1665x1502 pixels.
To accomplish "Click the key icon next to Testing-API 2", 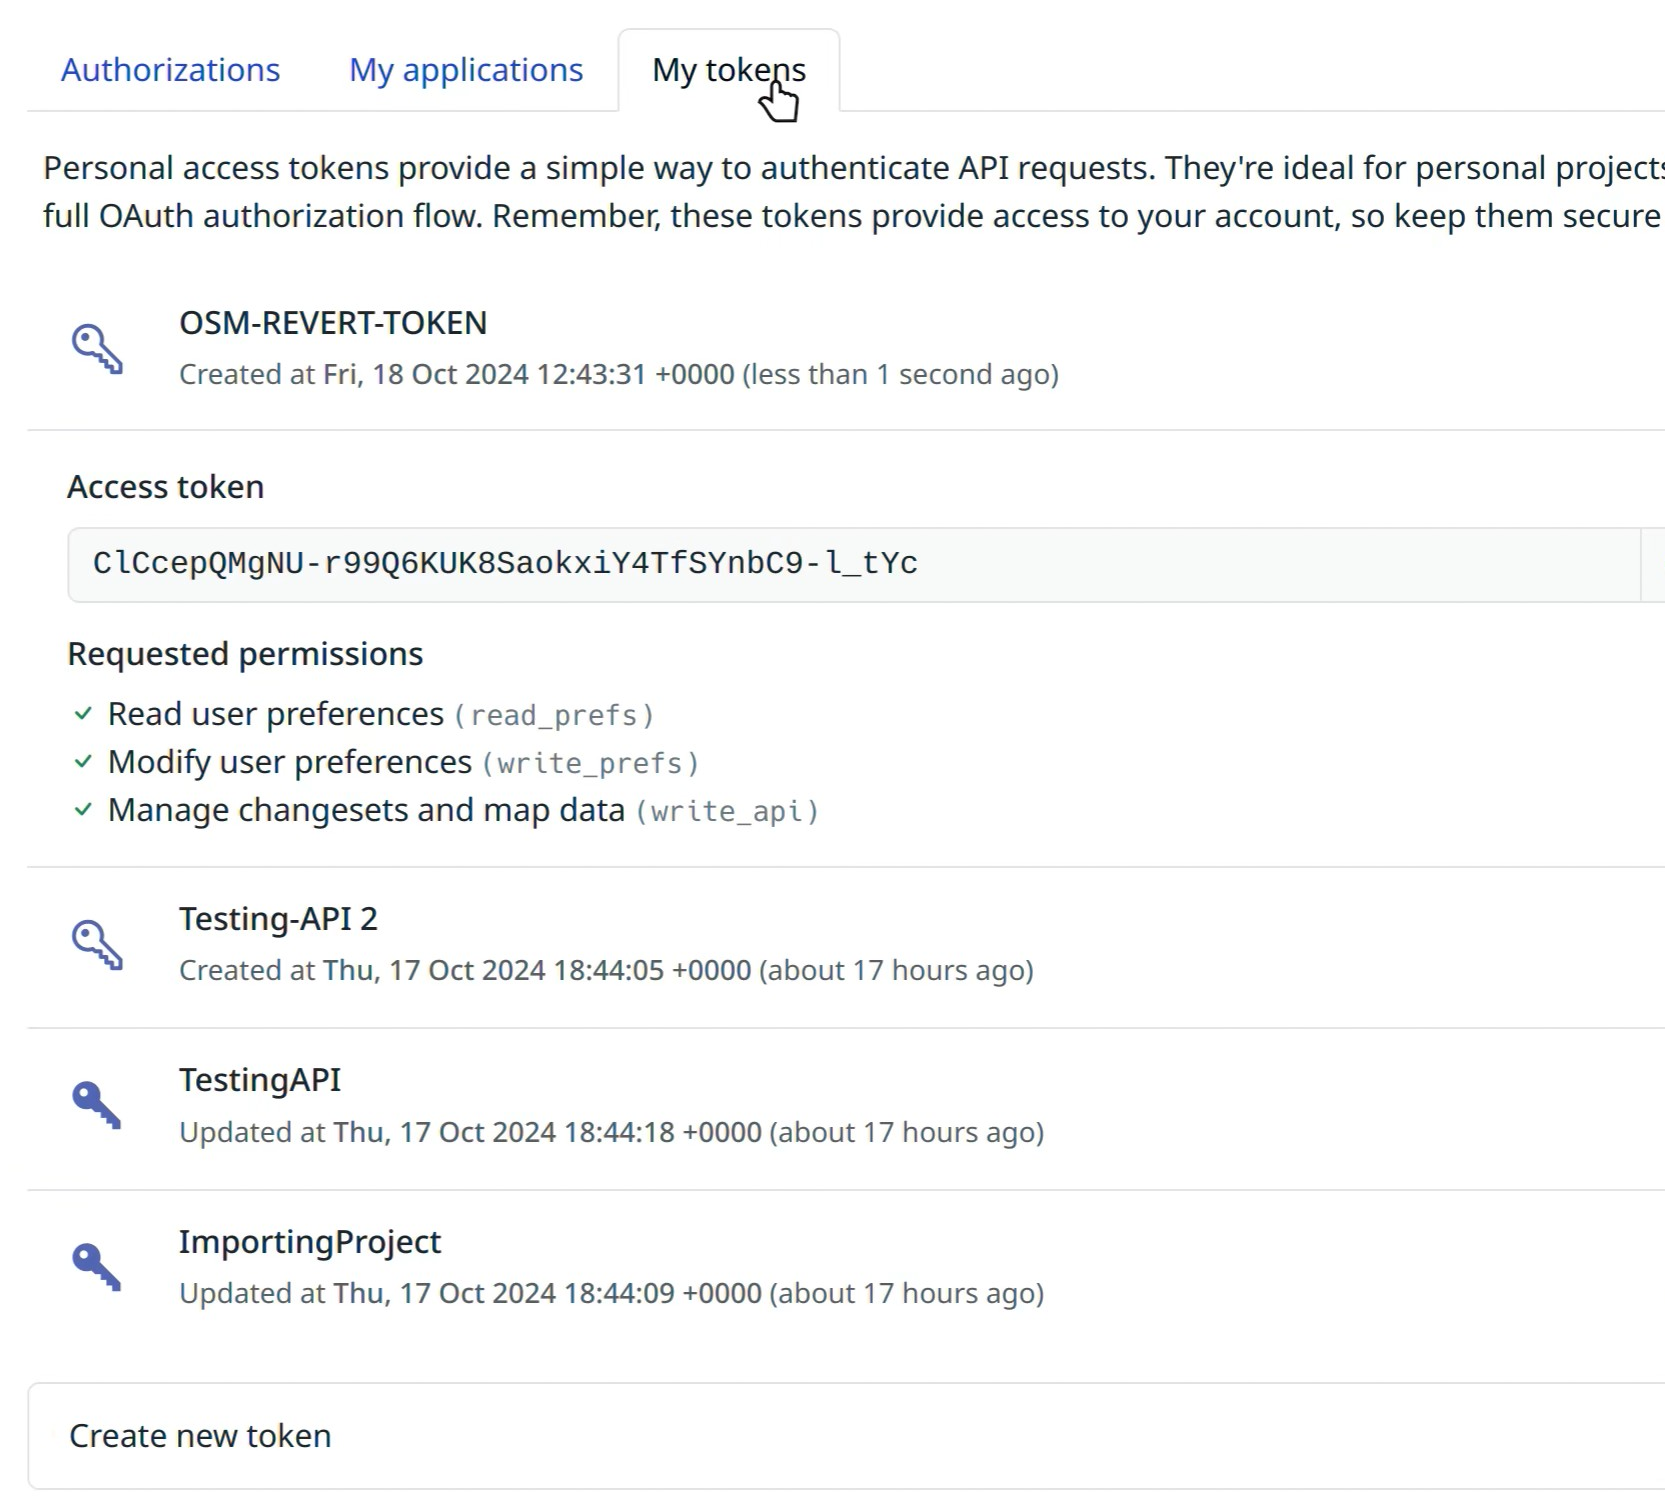I will 97,944.
